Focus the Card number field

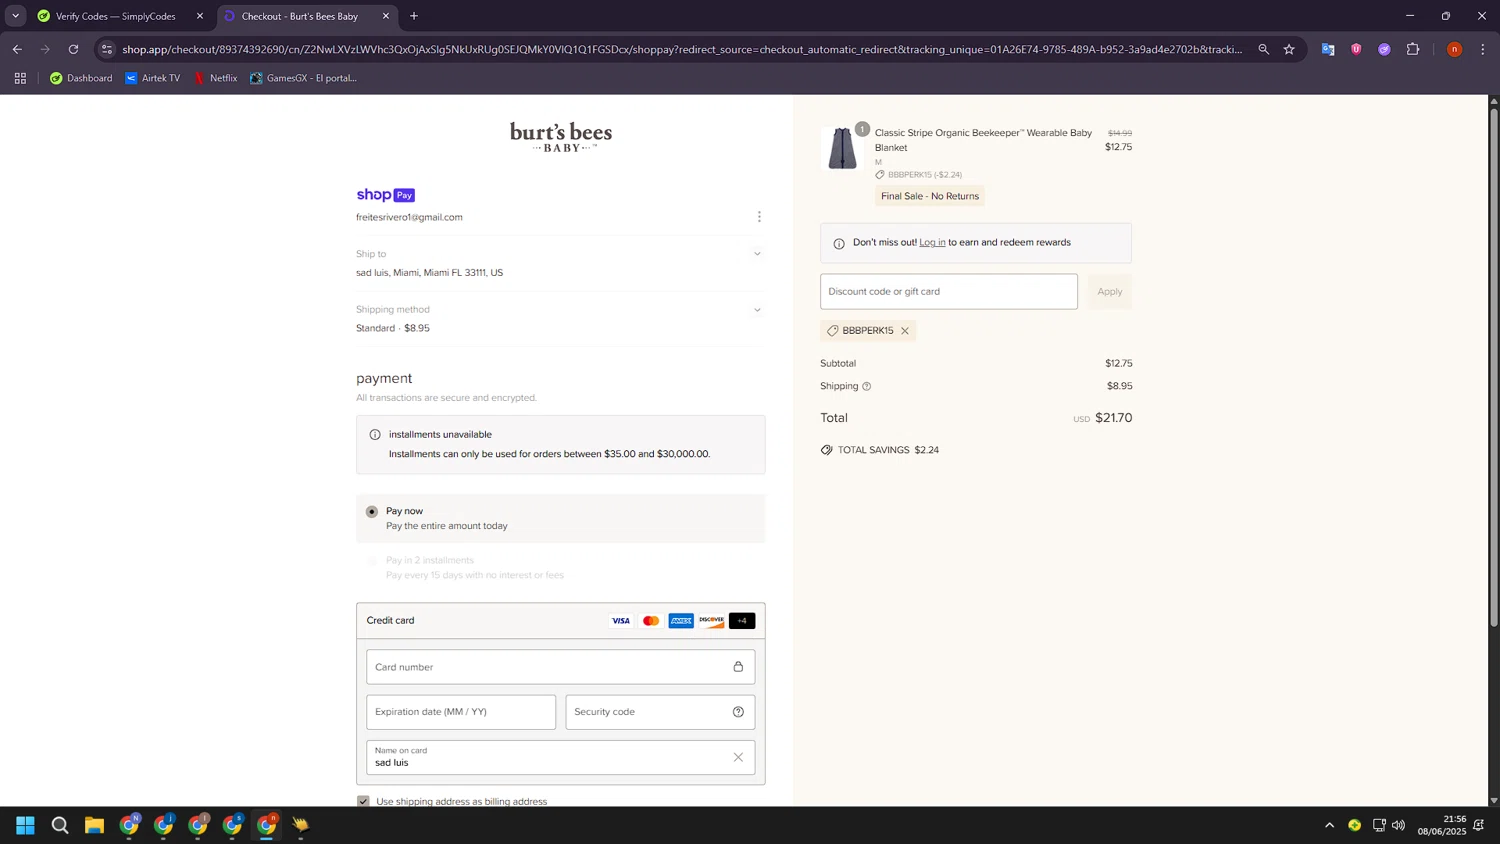[561, 667]
